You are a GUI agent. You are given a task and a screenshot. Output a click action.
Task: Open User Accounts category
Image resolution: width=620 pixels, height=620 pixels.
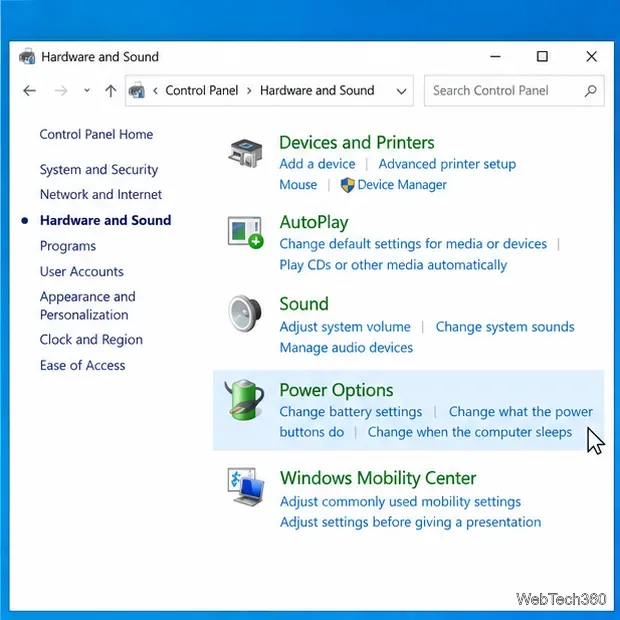pyautogui.click(x=81, y=272)
